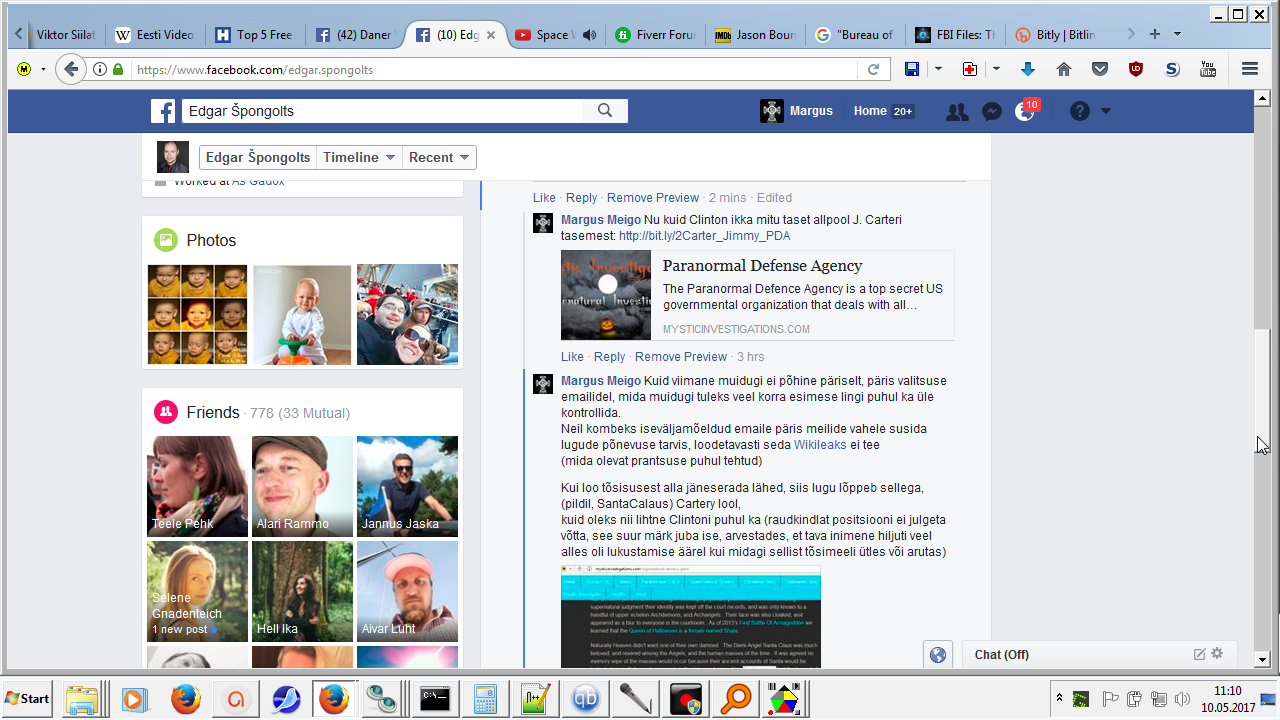Screen dimensions: 1280x720
Task: Click the Photos section icon
Action: coord(166,240)
